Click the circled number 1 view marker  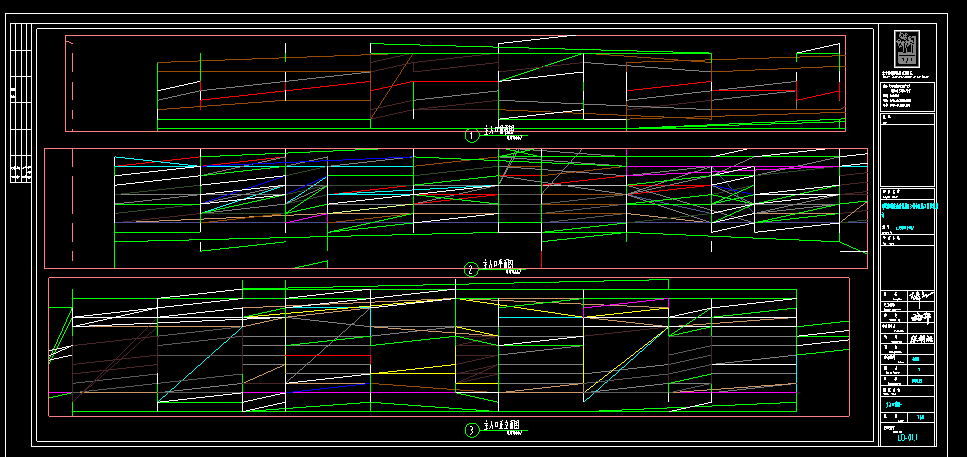pos(473,135)
